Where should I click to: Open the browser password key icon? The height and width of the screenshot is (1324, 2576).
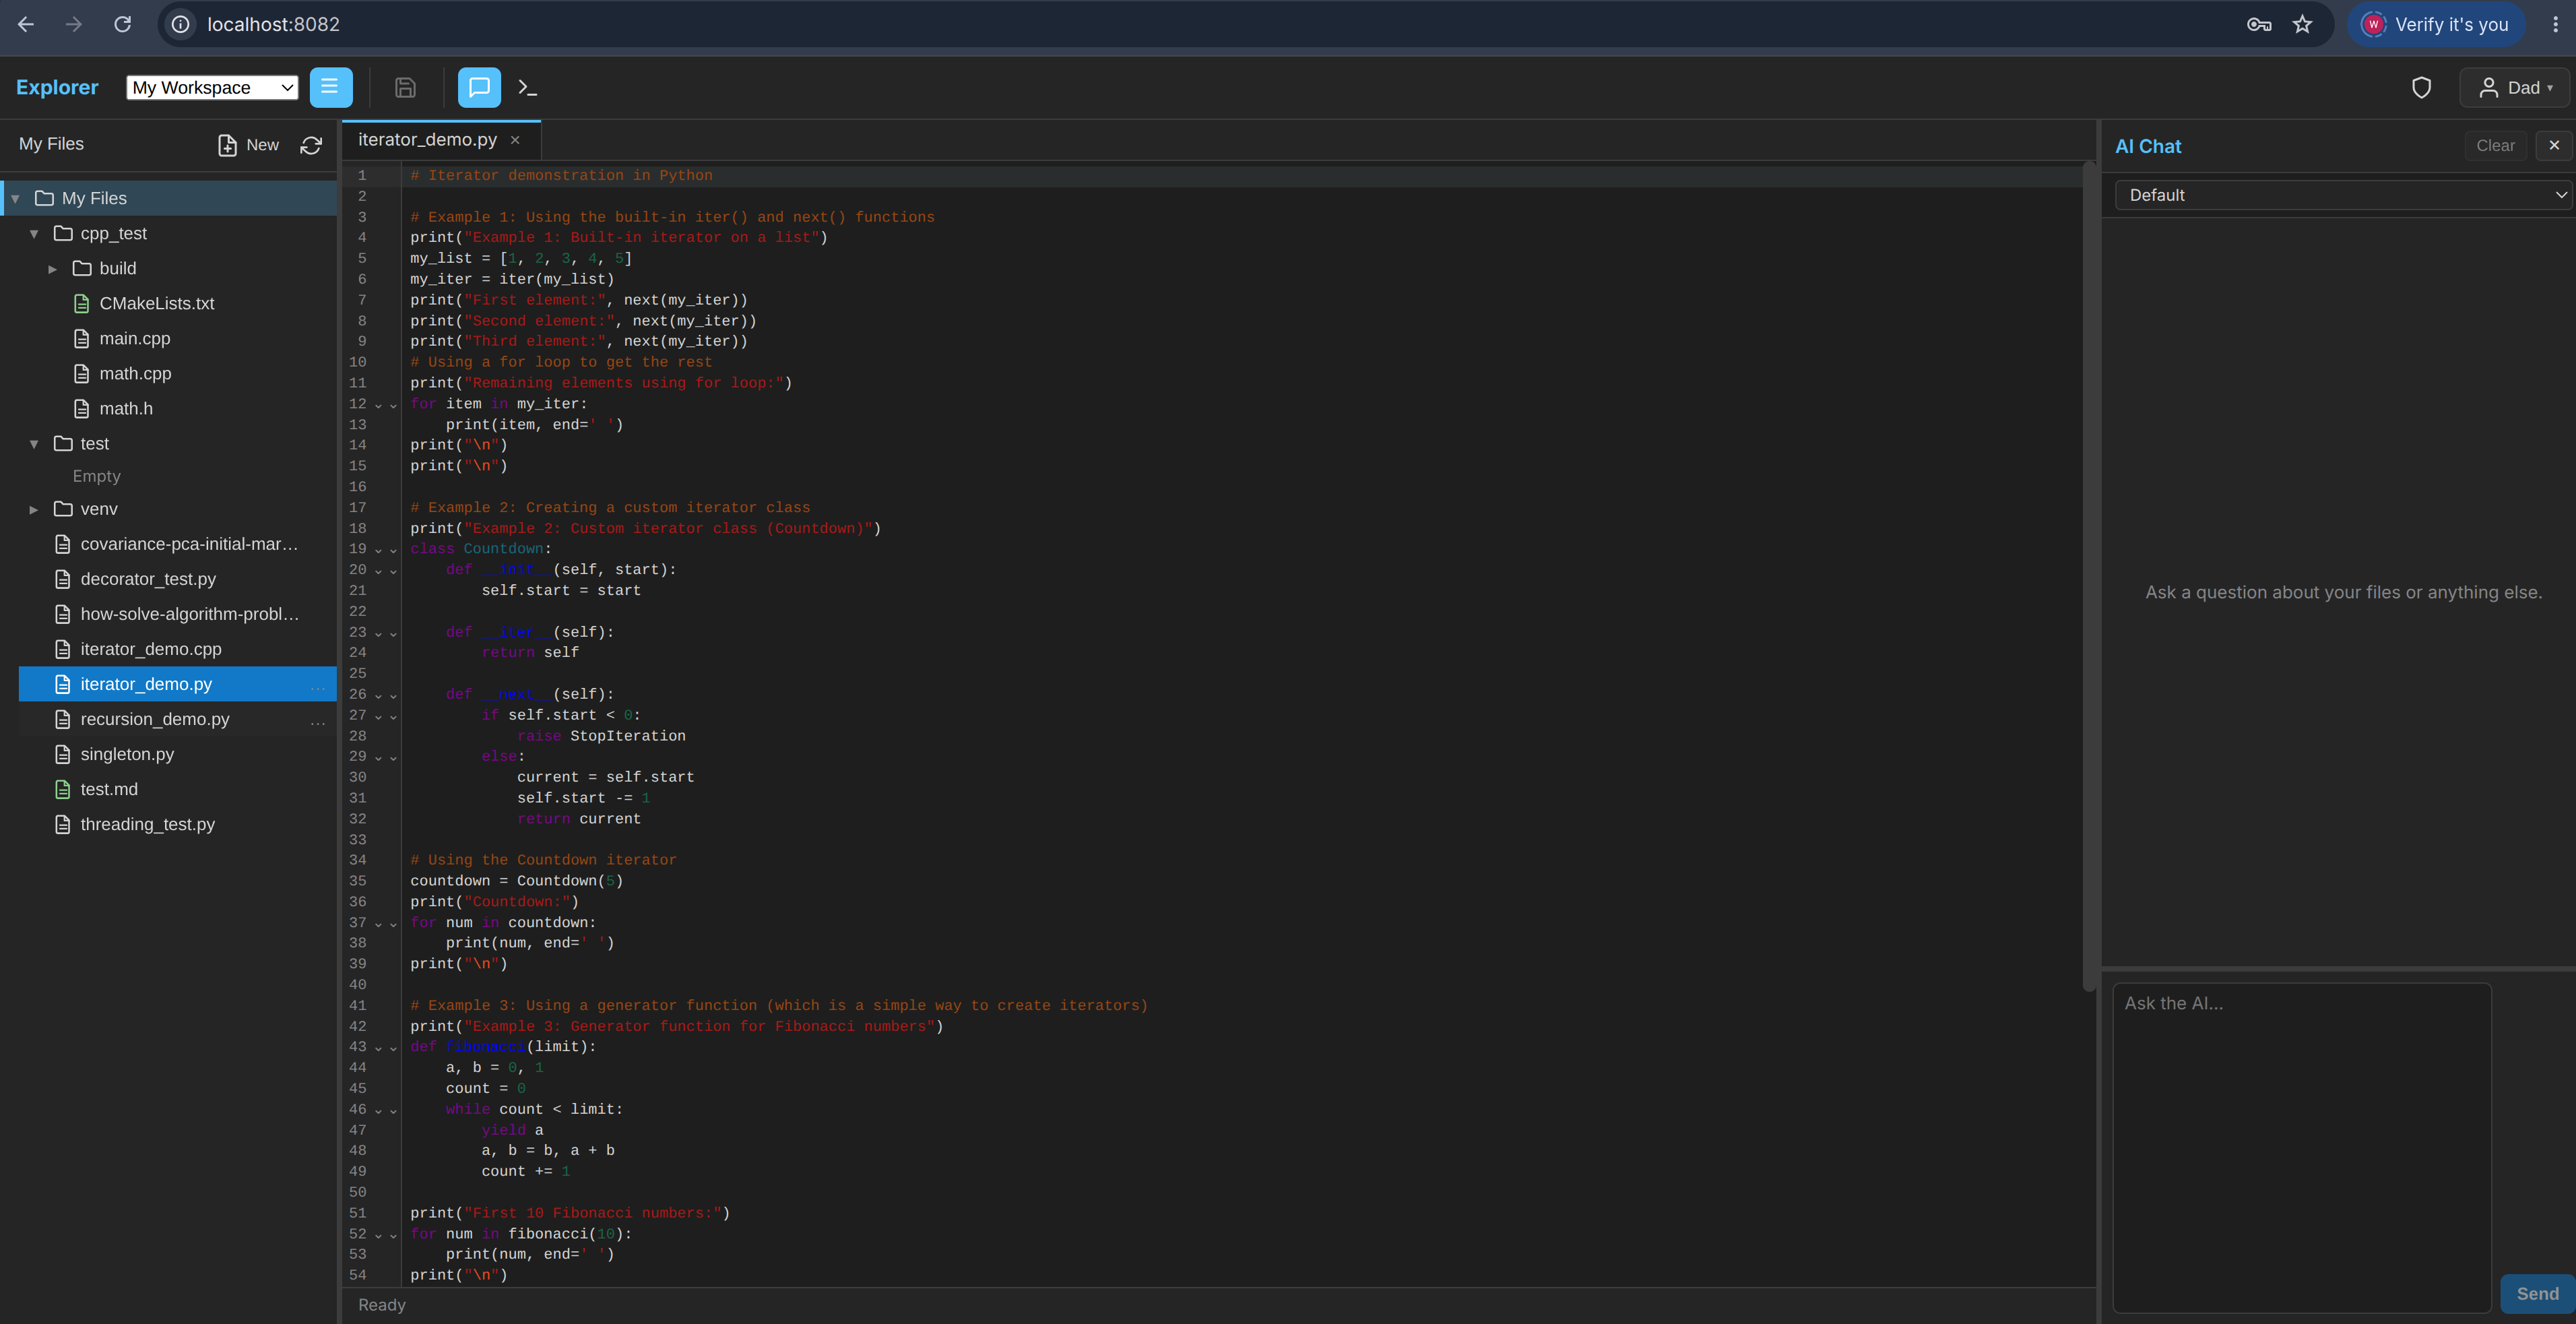2259,25
